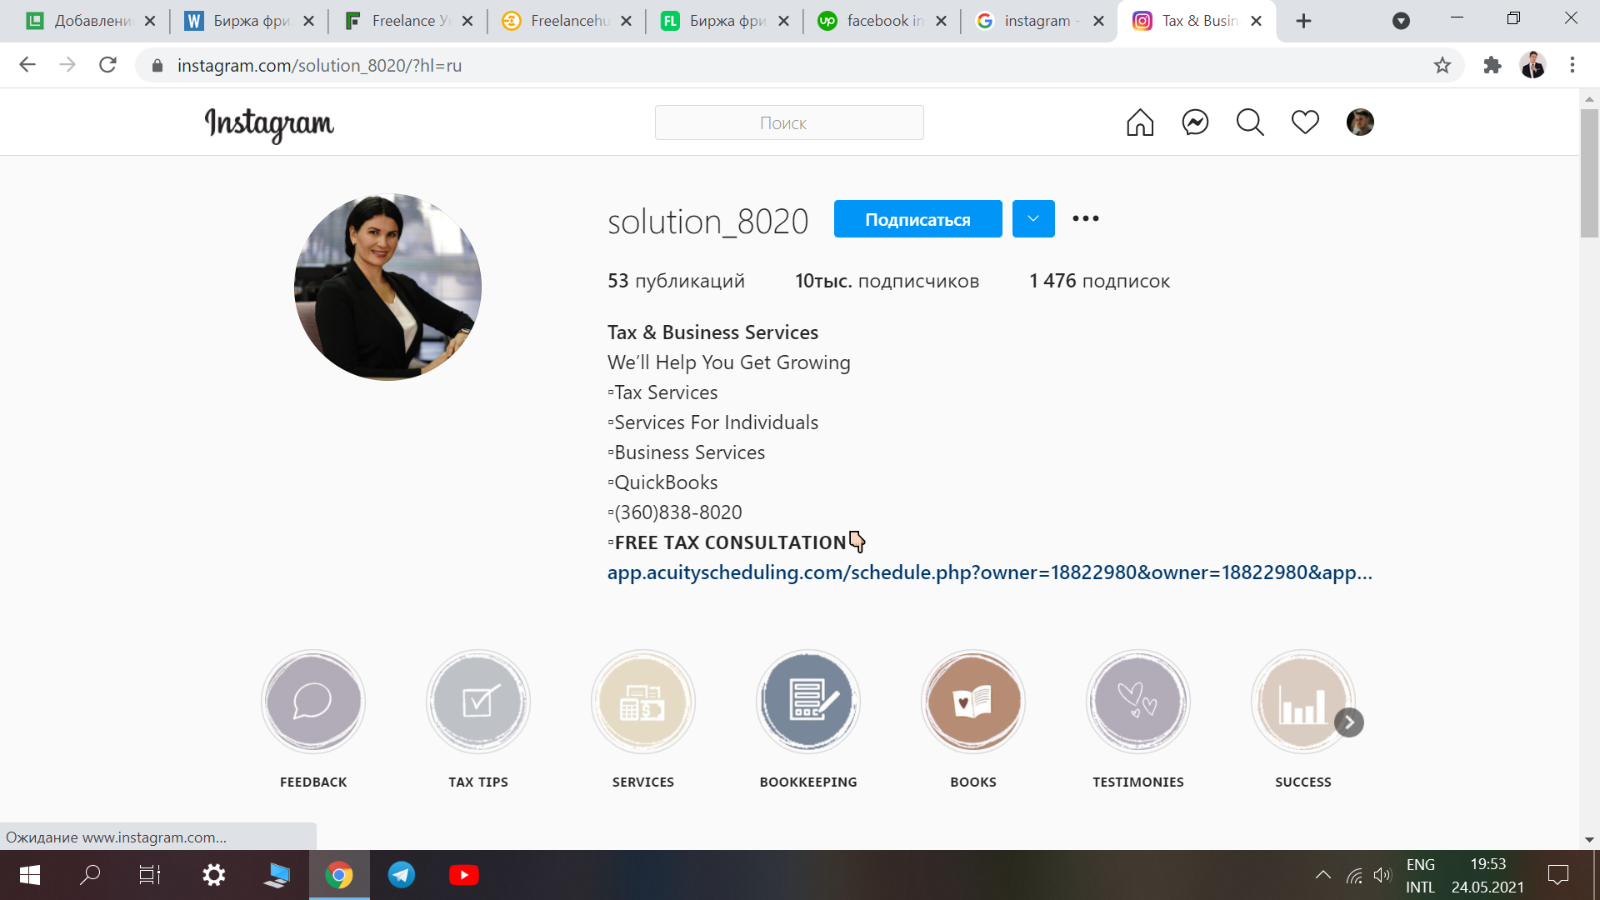View the 10тыс. подписчиков followers list
Viewport: 1600px width, 900px height.
[887, 281]
